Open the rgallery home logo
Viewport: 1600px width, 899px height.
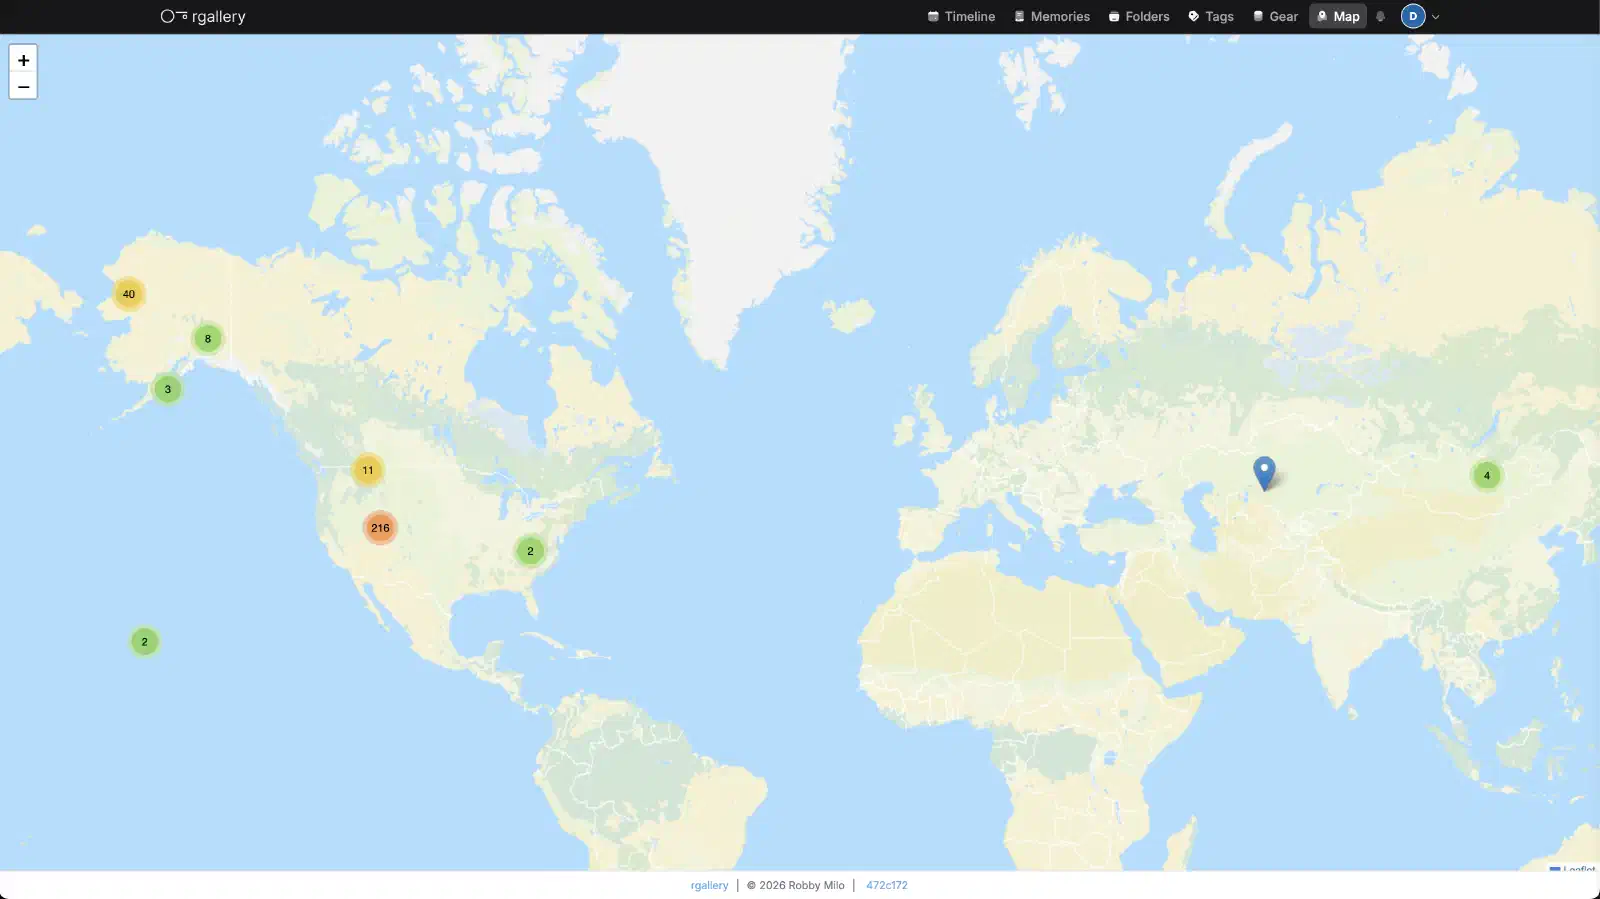coord(203,16)
